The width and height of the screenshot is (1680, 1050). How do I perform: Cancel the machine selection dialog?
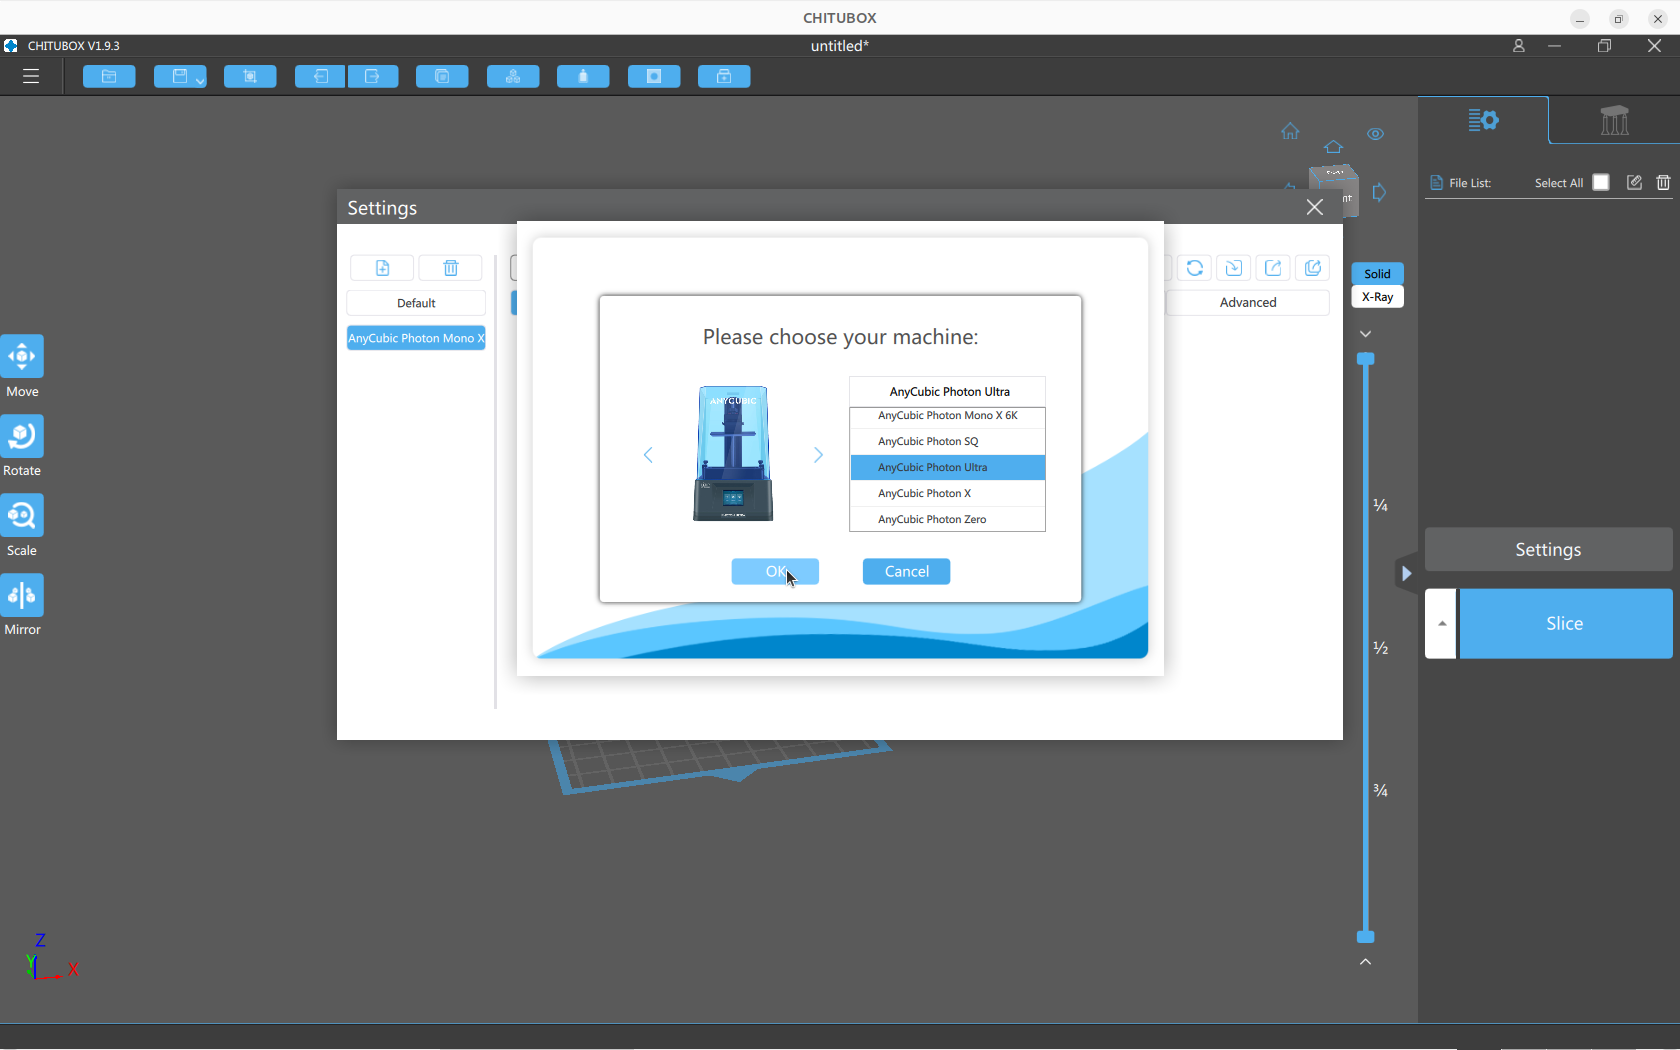pyautogui.click(x=906, y=571)
